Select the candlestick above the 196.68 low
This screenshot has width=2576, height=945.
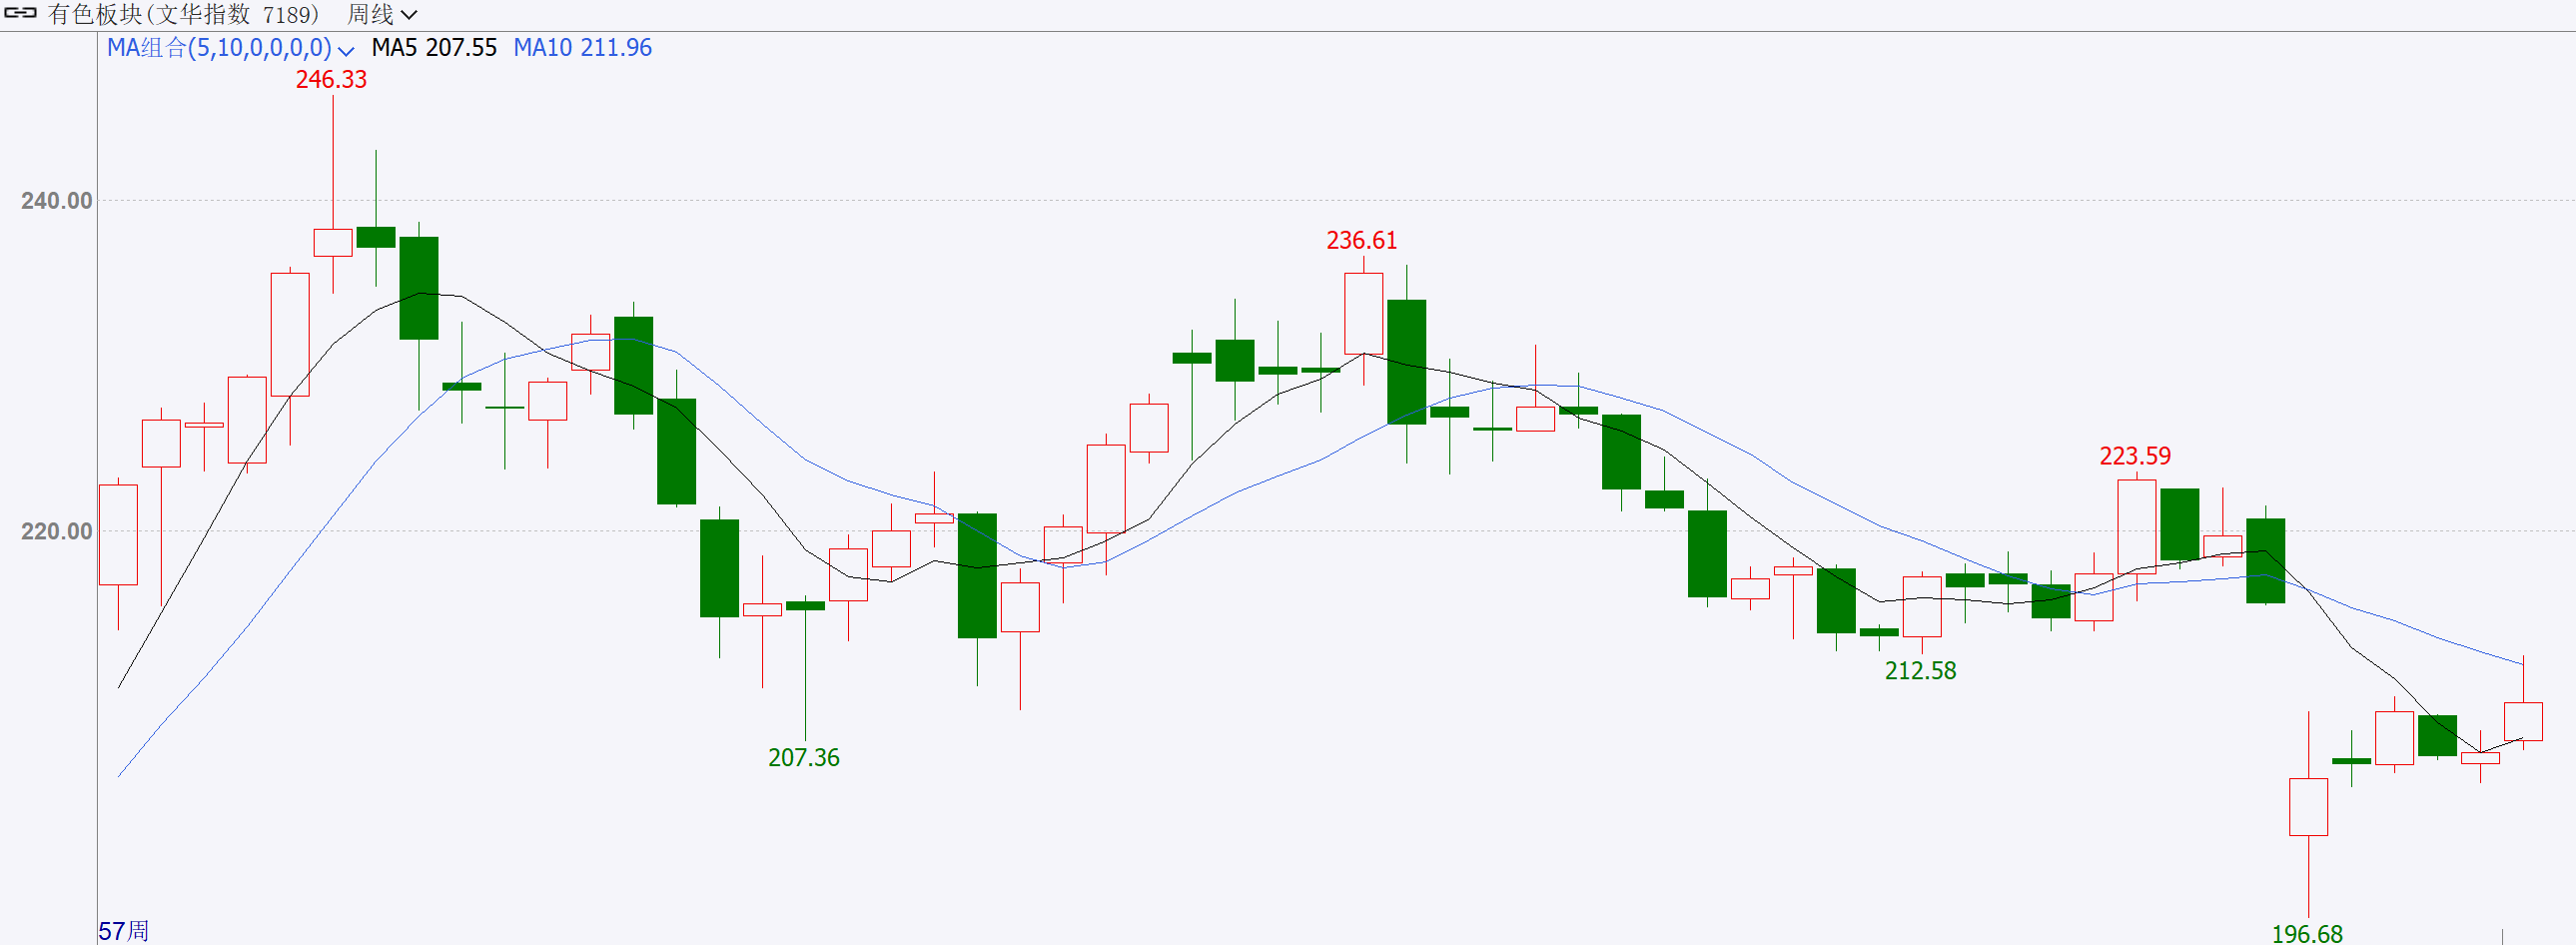point(2308,807)
